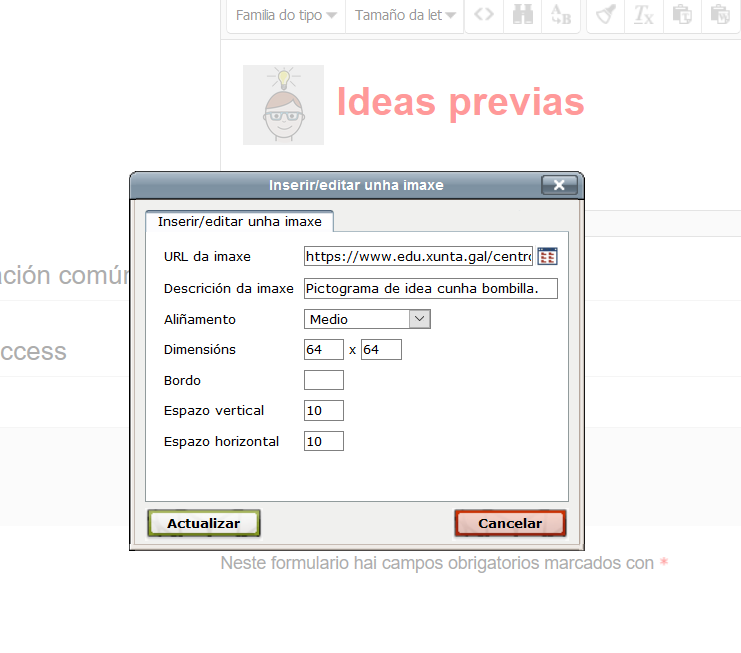Expand the Familia do tipo dropdown
741x653 pixels.
pos(285,16)
